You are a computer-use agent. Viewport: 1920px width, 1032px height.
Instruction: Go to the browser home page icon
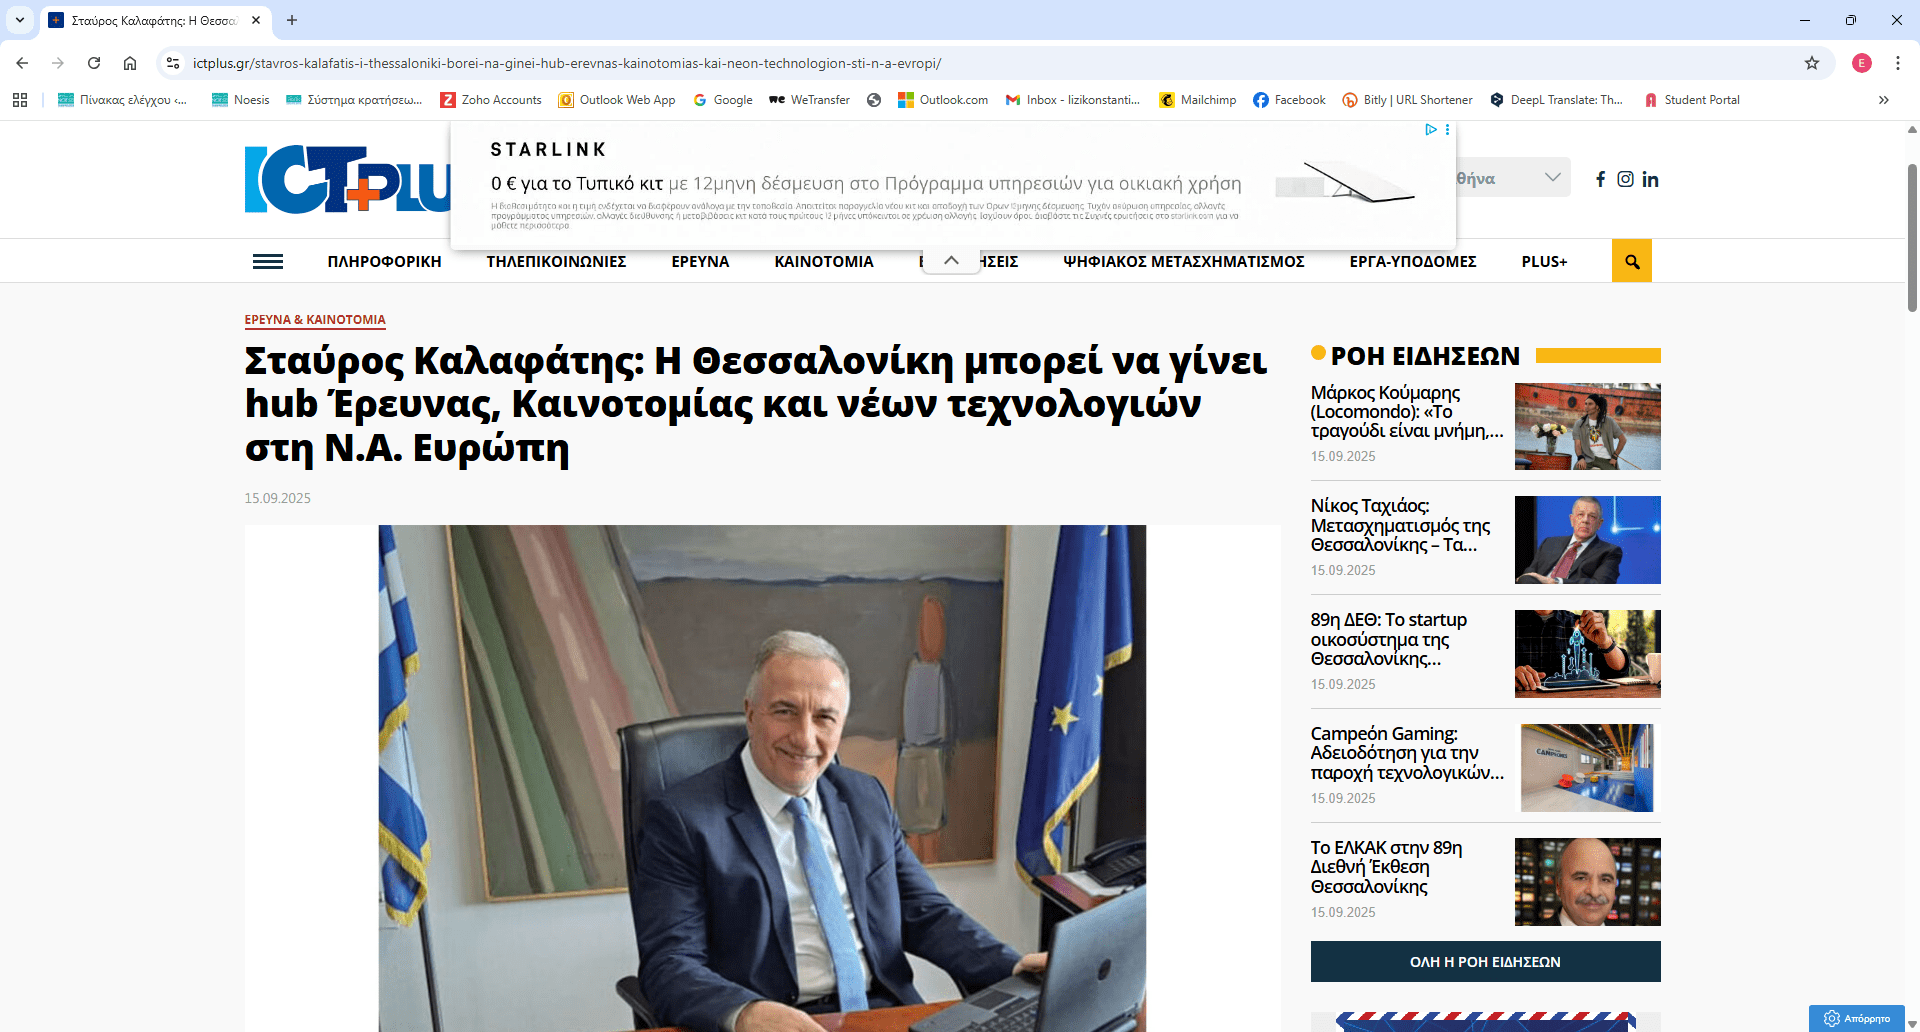[130, 63]
